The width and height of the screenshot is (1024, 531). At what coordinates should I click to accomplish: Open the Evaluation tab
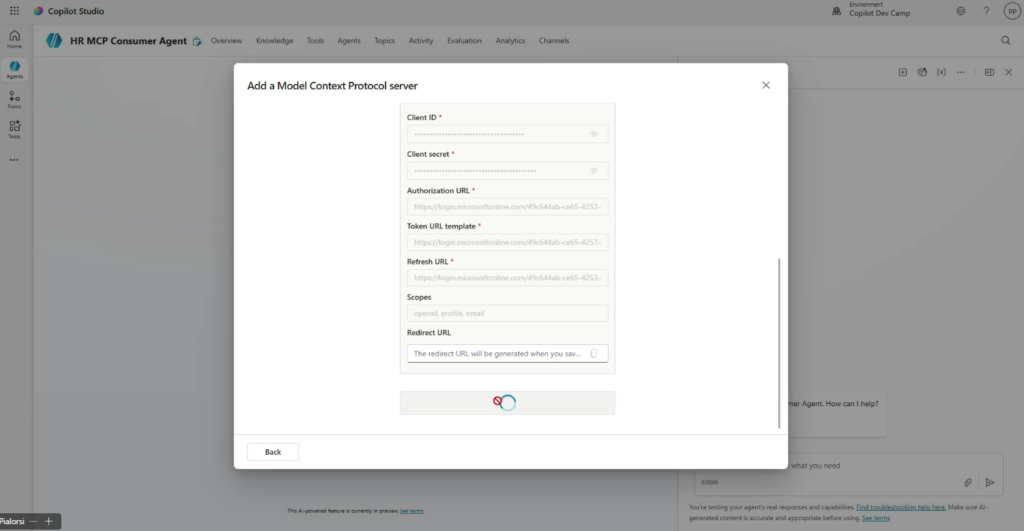click(464, 40)
